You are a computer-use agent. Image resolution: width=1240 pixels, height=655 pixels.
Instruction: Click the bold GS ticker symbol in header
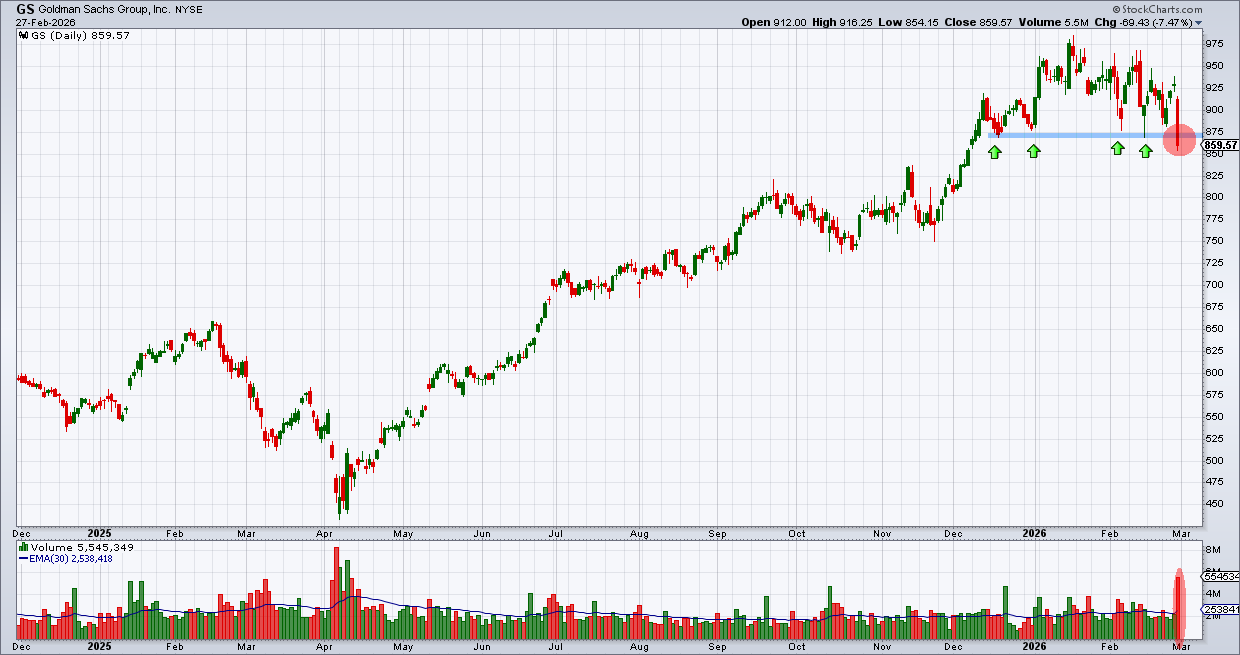tap(26, 8)
